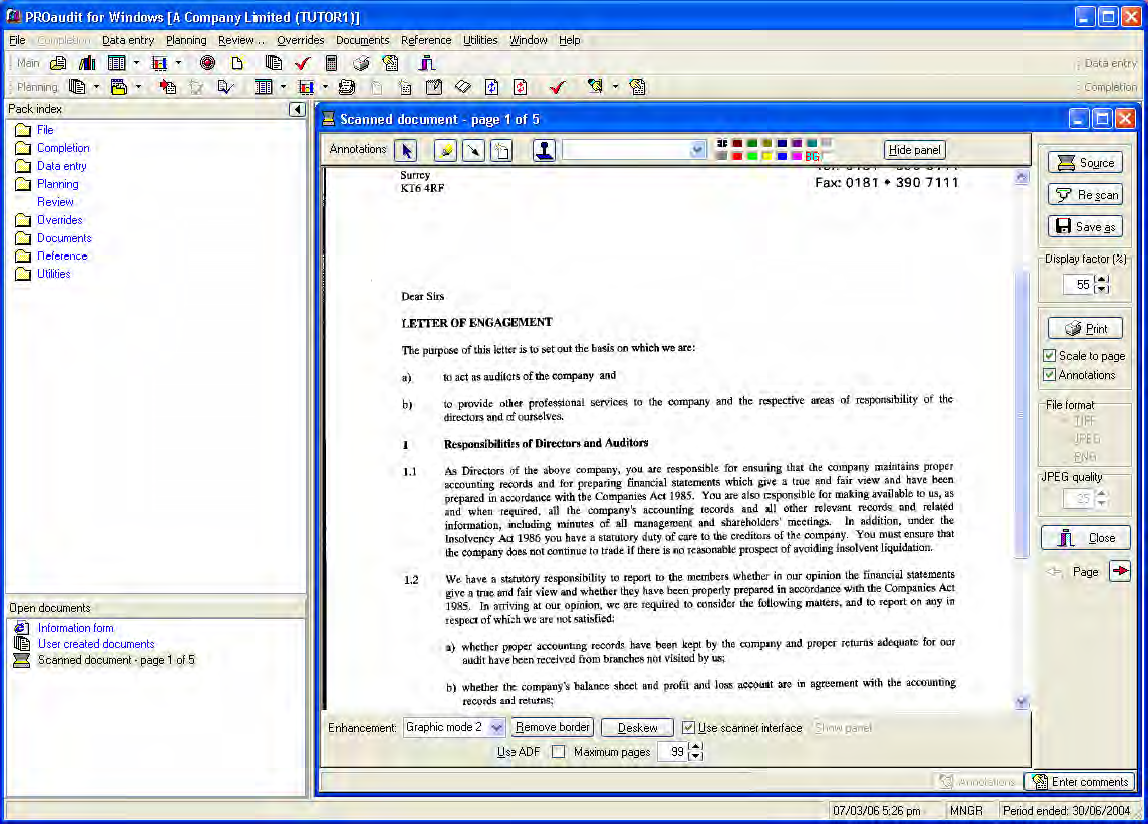Viewport: 1148px width, 824px height.
Task: Click the red arrows document icon in Planning toolbar
Action: pyautogui.click(x=521, y=87)
